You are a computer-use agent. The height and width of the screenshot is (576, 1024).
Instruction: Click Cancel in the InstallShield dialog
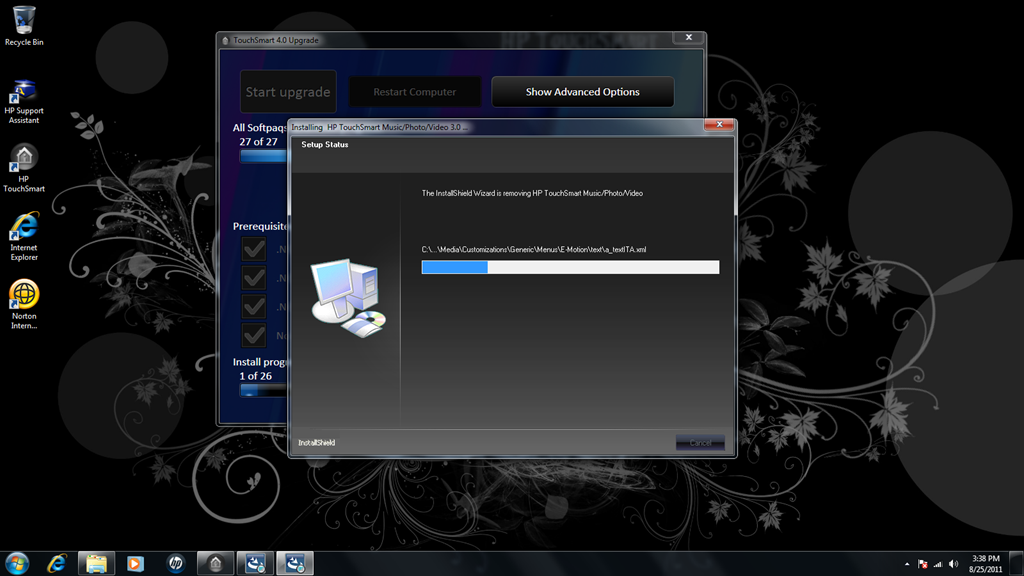(700, 443)
